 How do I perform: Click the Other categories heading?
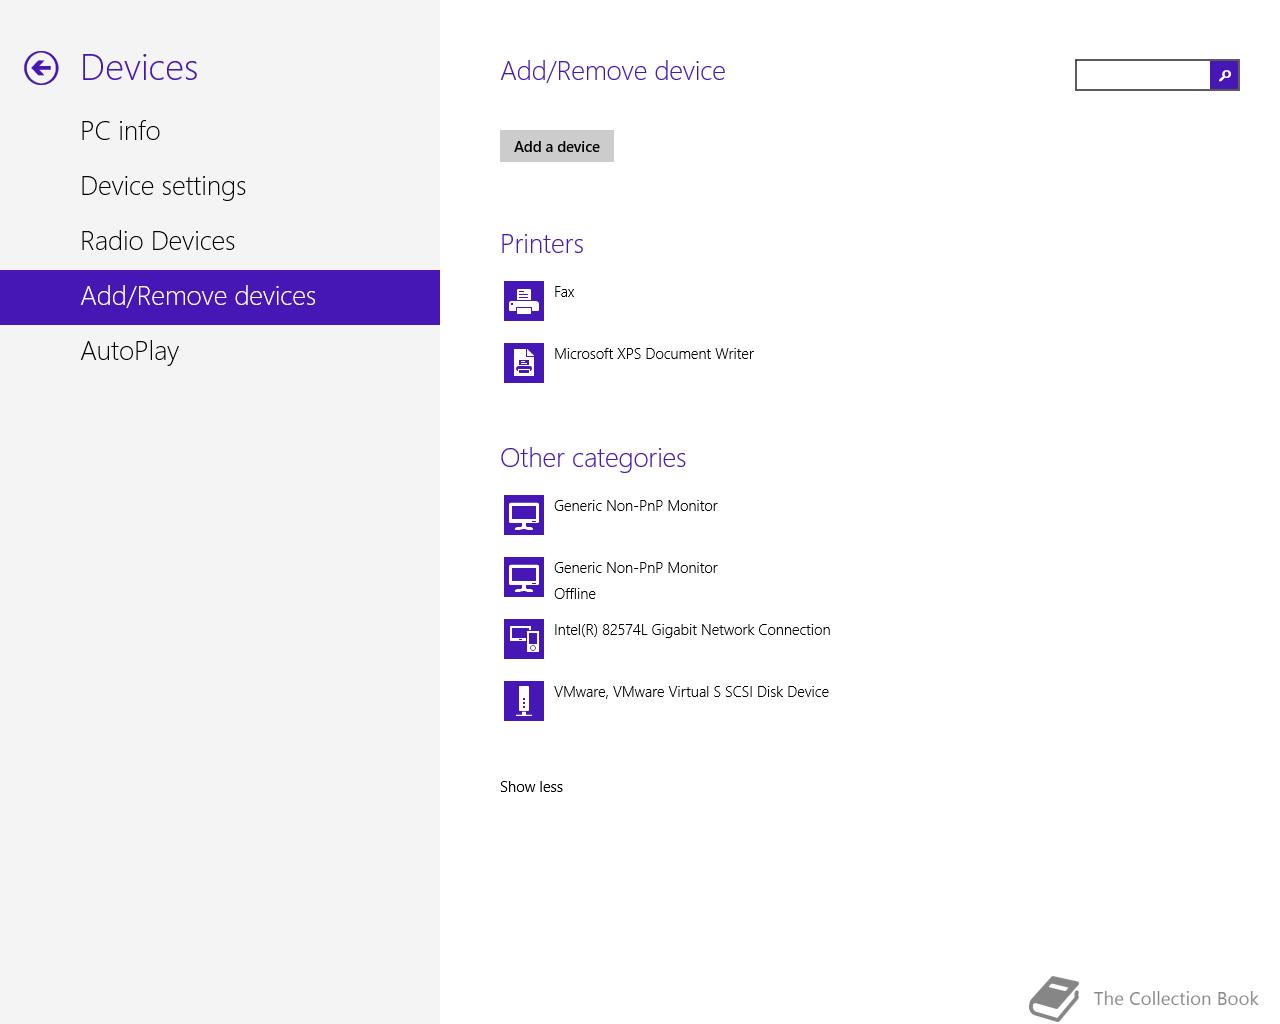(593, 458)
